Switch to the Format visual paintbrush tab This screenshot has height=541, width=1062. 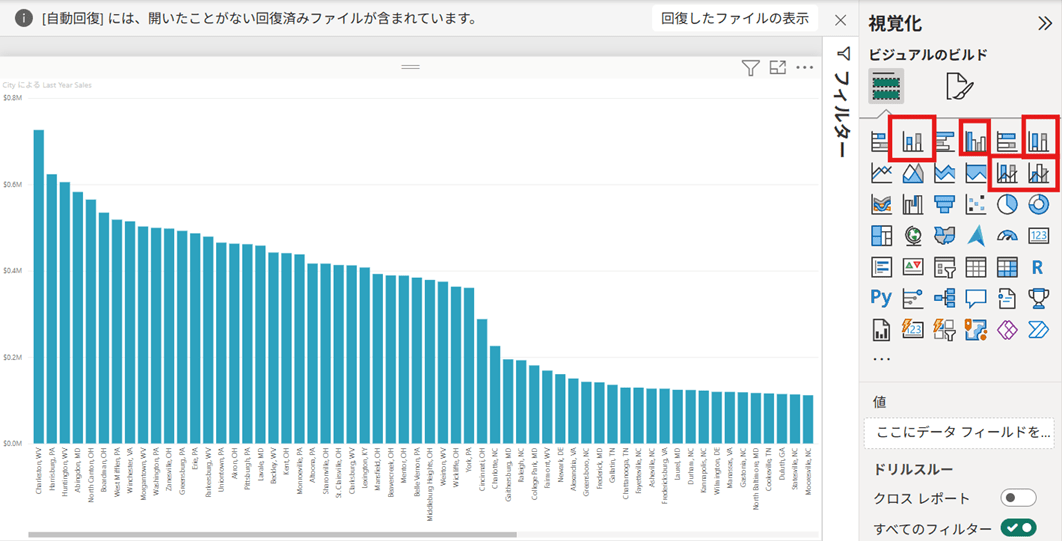point(959,86)
